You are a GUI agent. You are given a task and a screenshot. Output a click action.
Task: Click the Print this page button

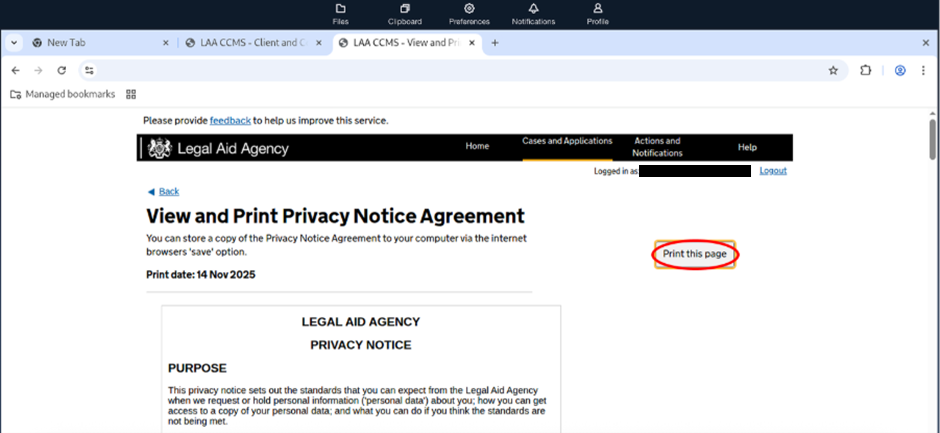pyautogui.click(x=695, y=254)
